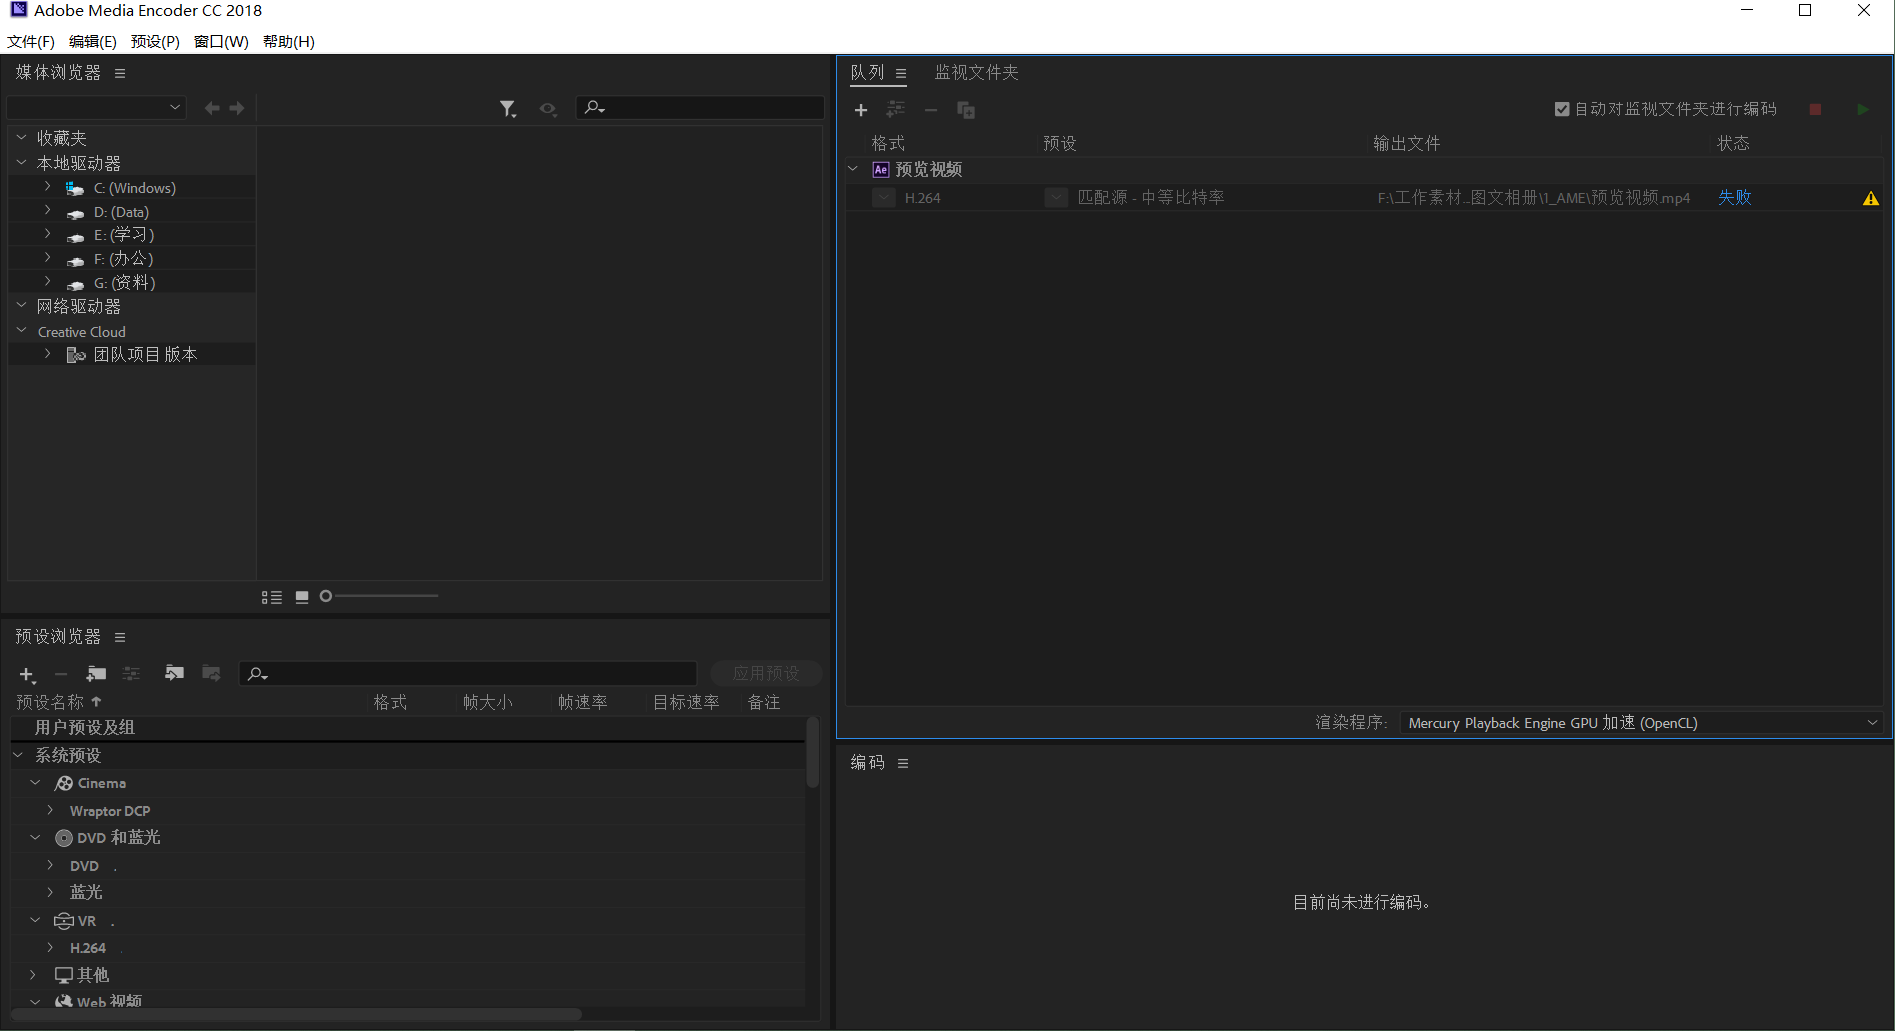Switch to the 队列 tab
The height and width of the screenshot is (1031, 1895).
tap(867, 72)
